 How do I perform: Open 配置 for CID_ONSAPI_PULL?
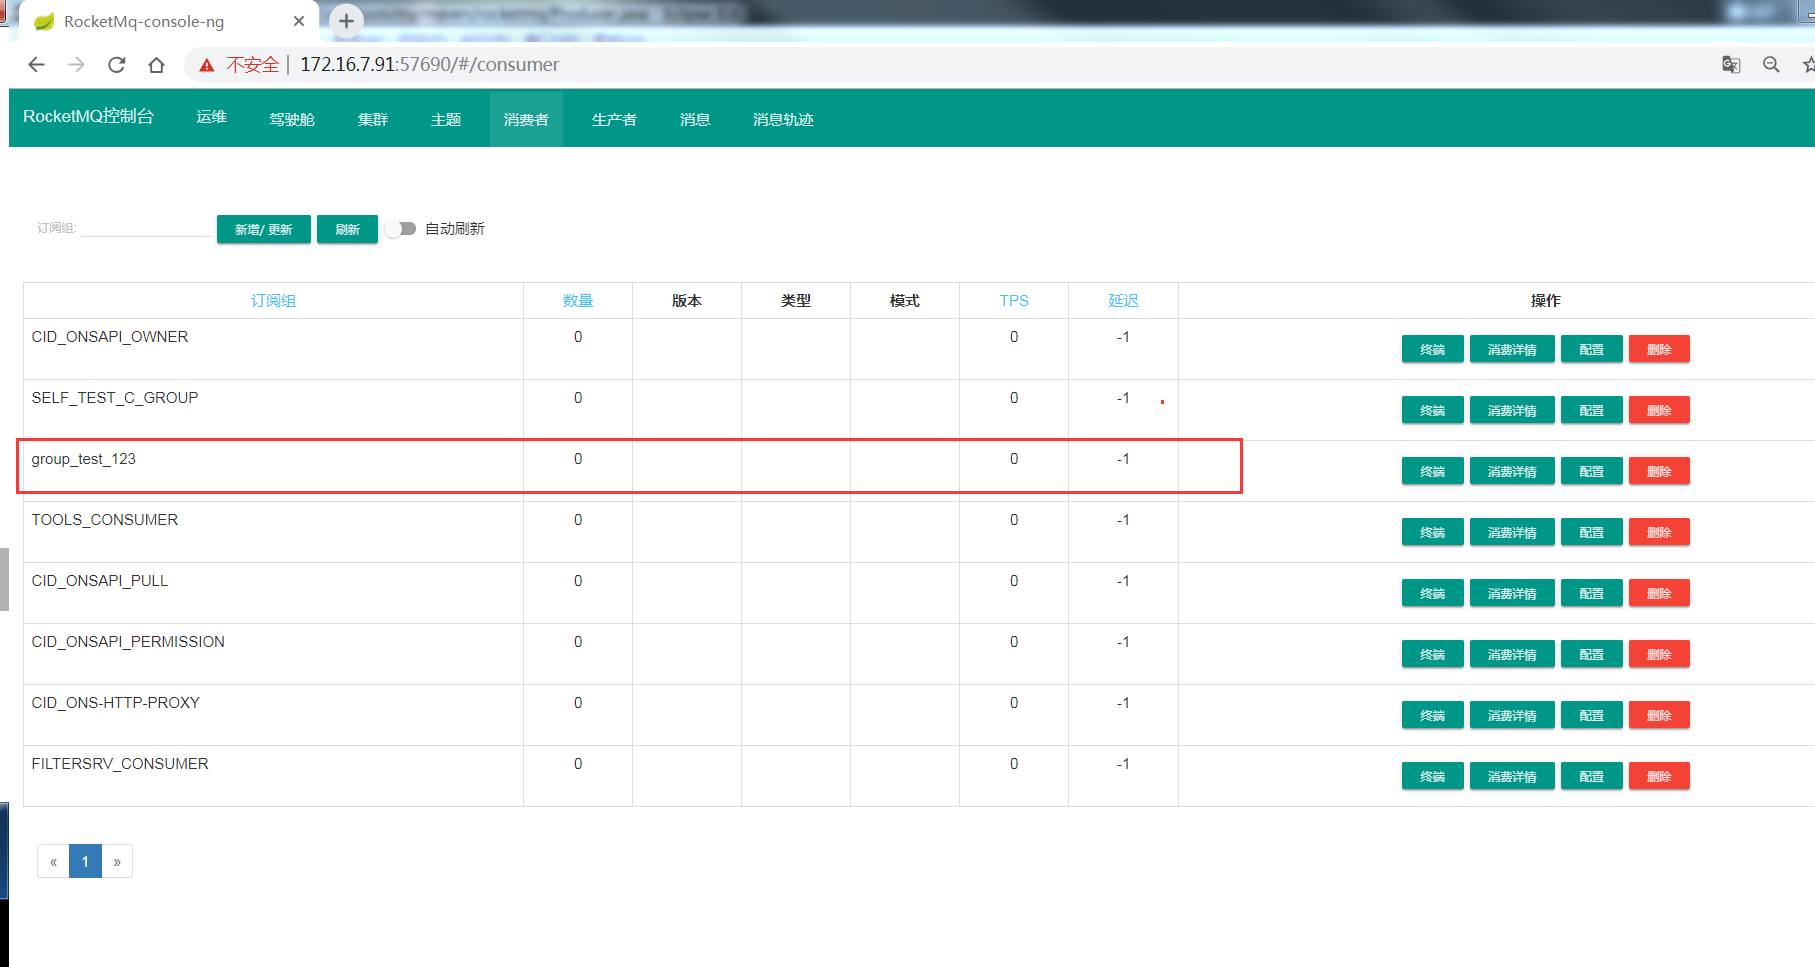[1592, 593]
